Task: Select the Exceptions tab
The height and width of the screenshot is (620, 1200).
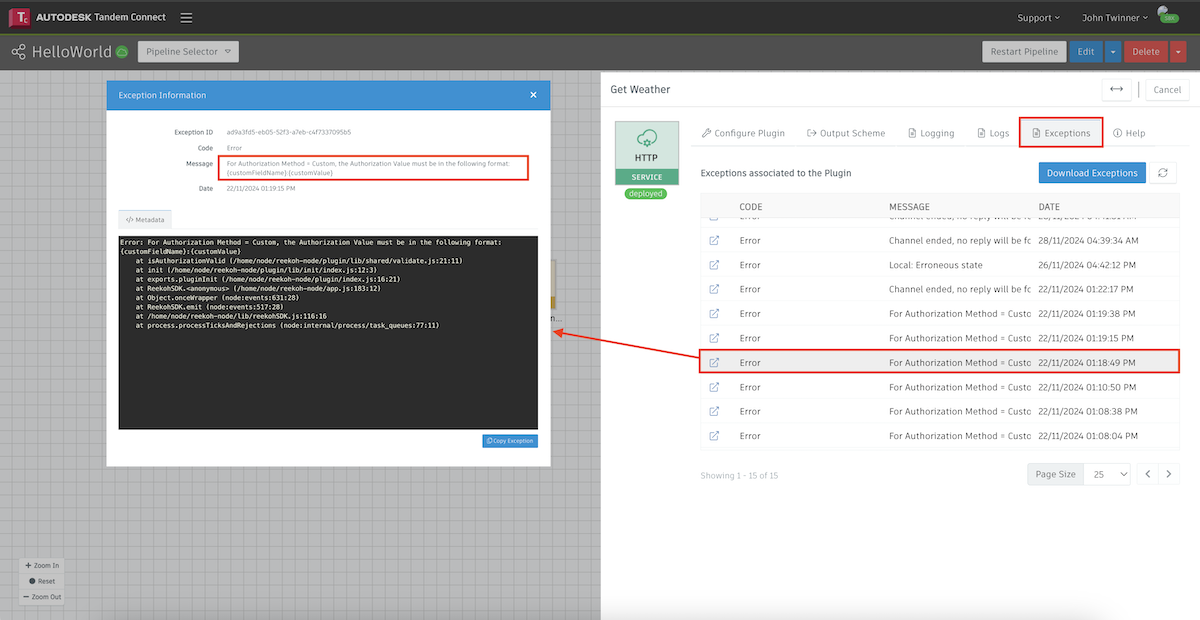Action: pyautogui.click(x=1061, y=133)
